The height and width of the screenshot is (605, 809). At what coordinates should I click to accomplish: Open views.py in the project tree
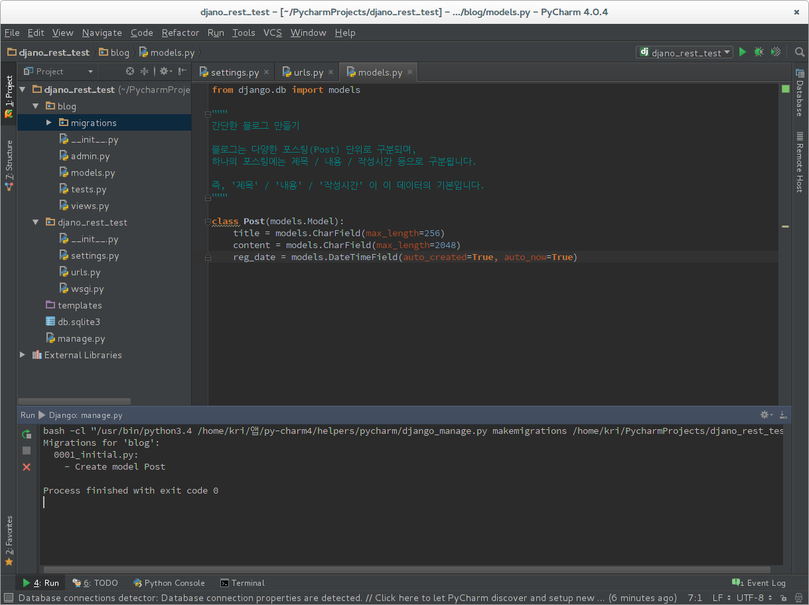[84, 206]
